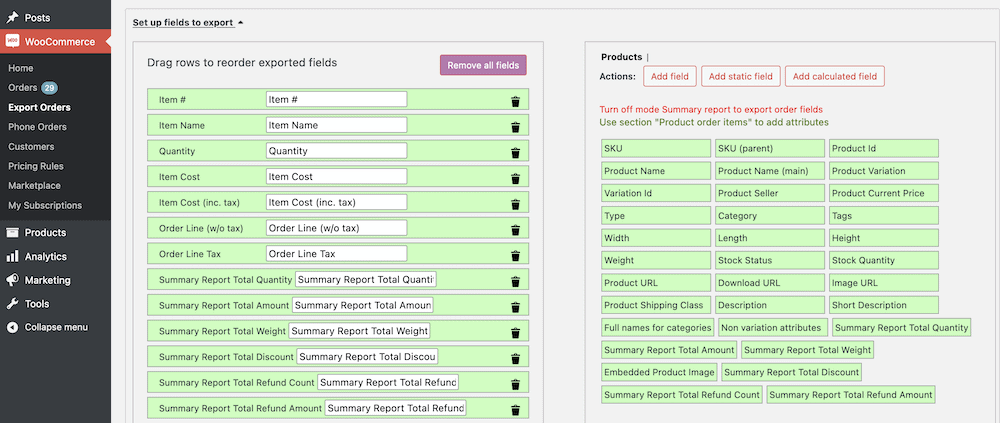Open the Products menu in sidebar
Image resolution: width=1000 pixels, height=423 pixels.
[45, 233]
